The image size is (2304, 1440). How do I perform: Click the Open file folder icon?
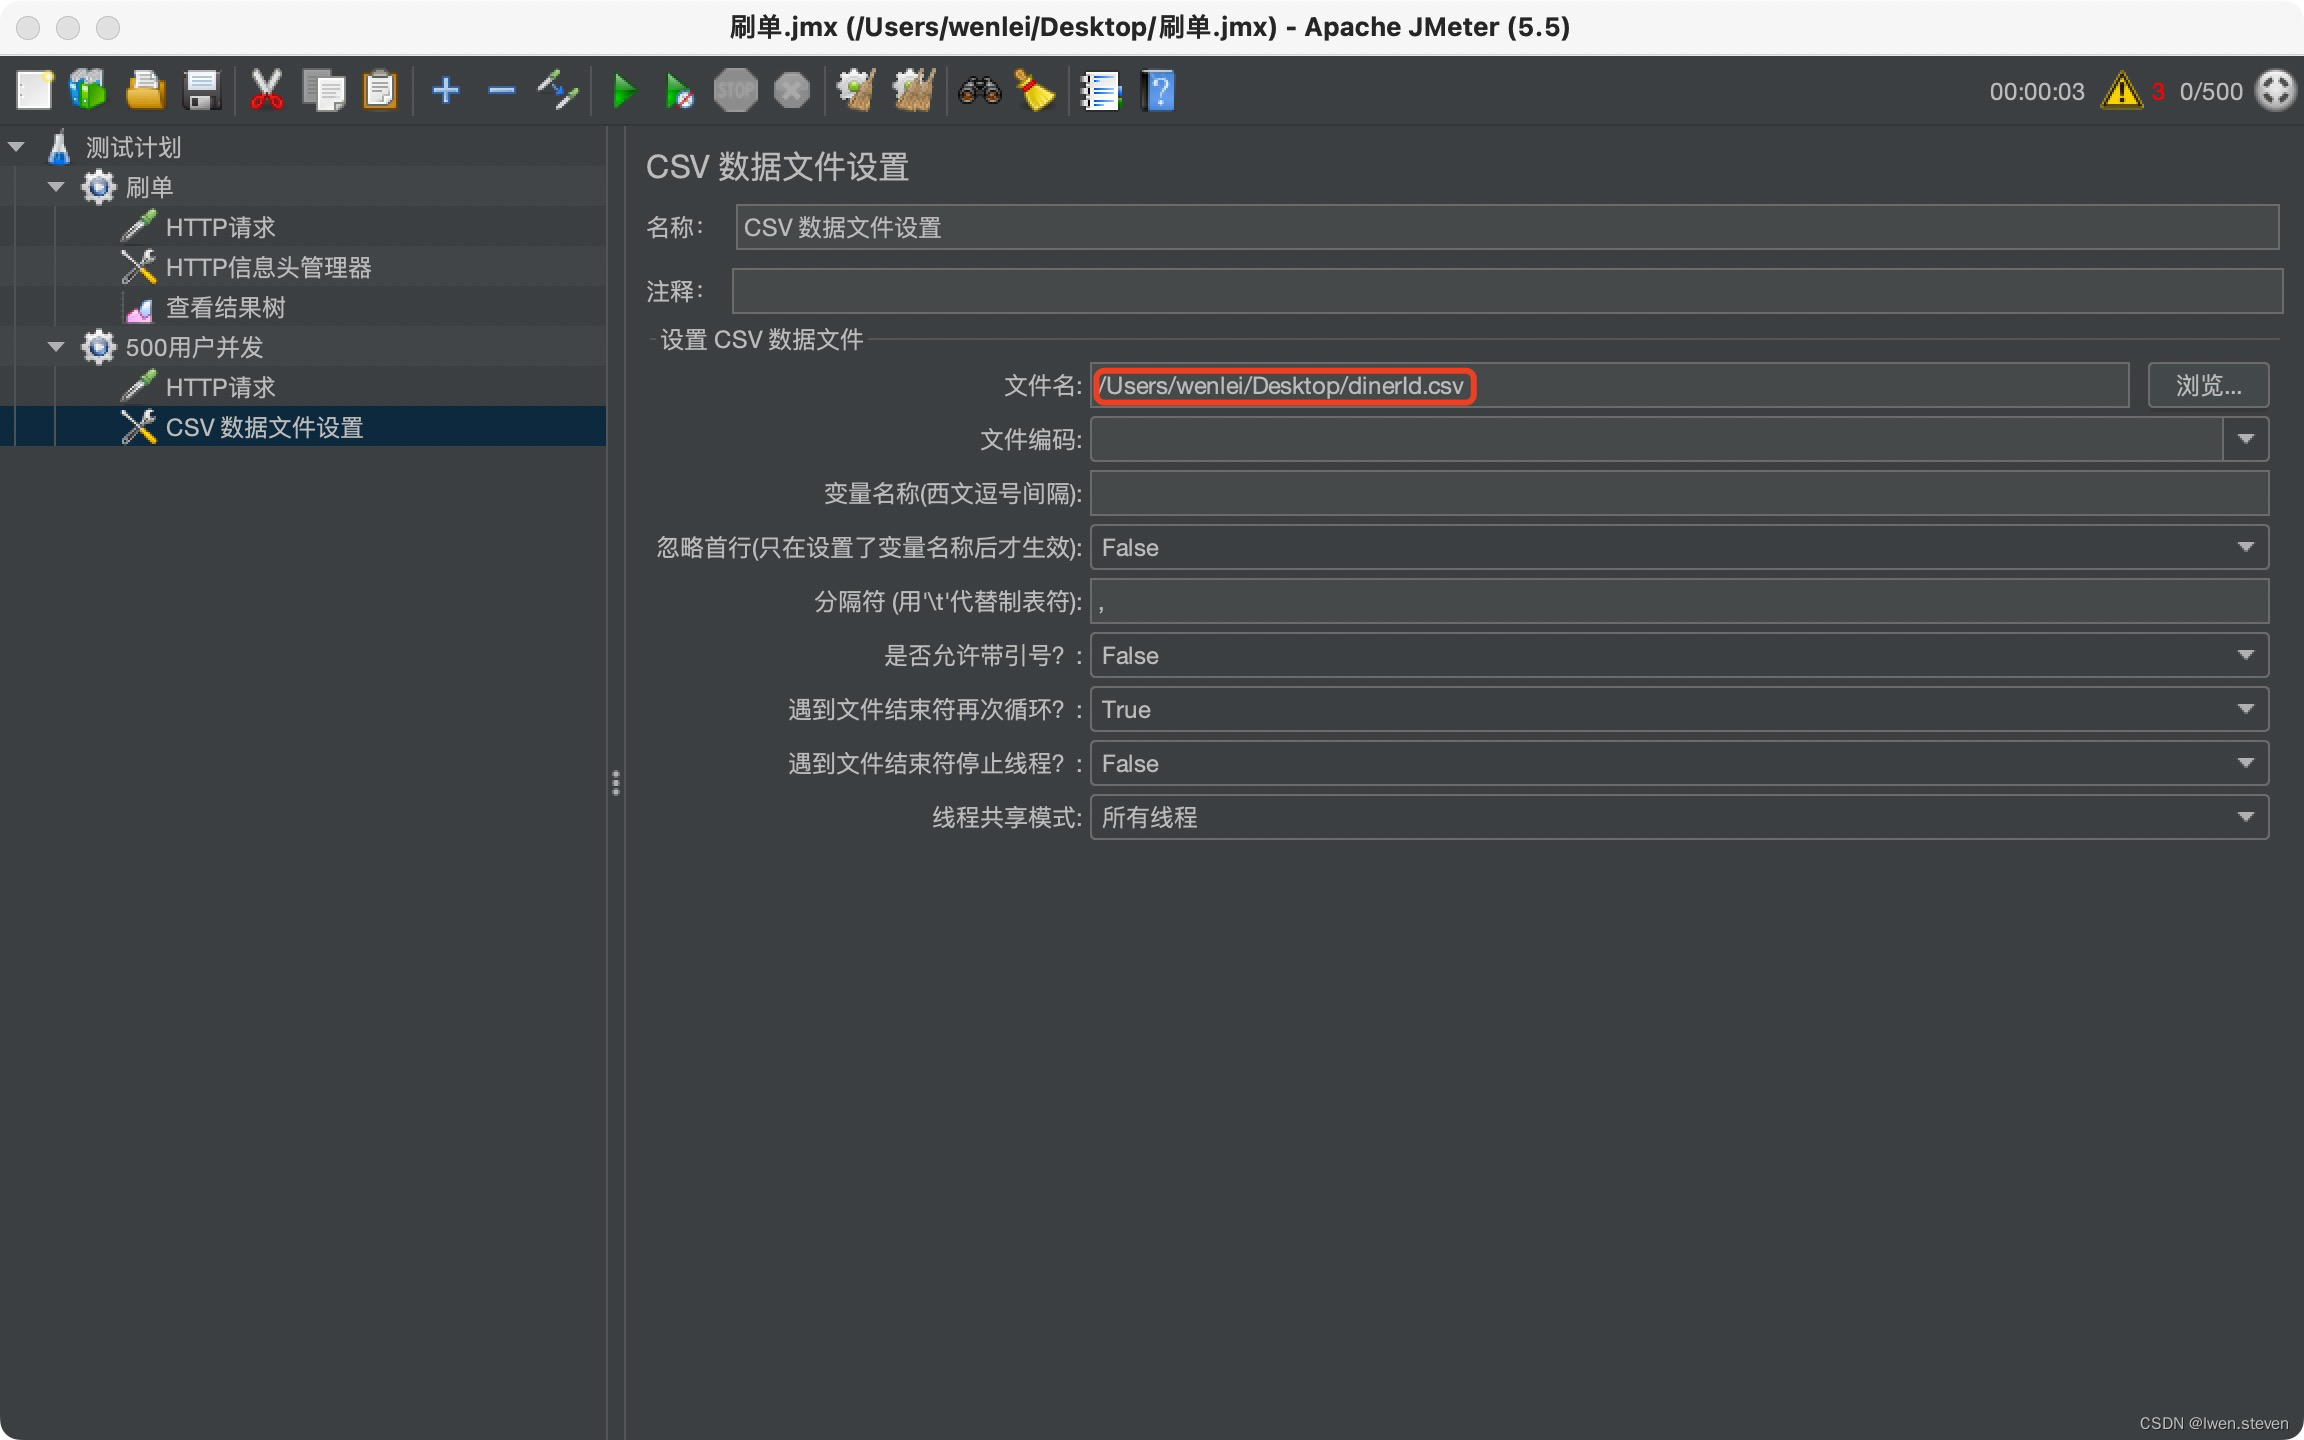pos(145,91)
